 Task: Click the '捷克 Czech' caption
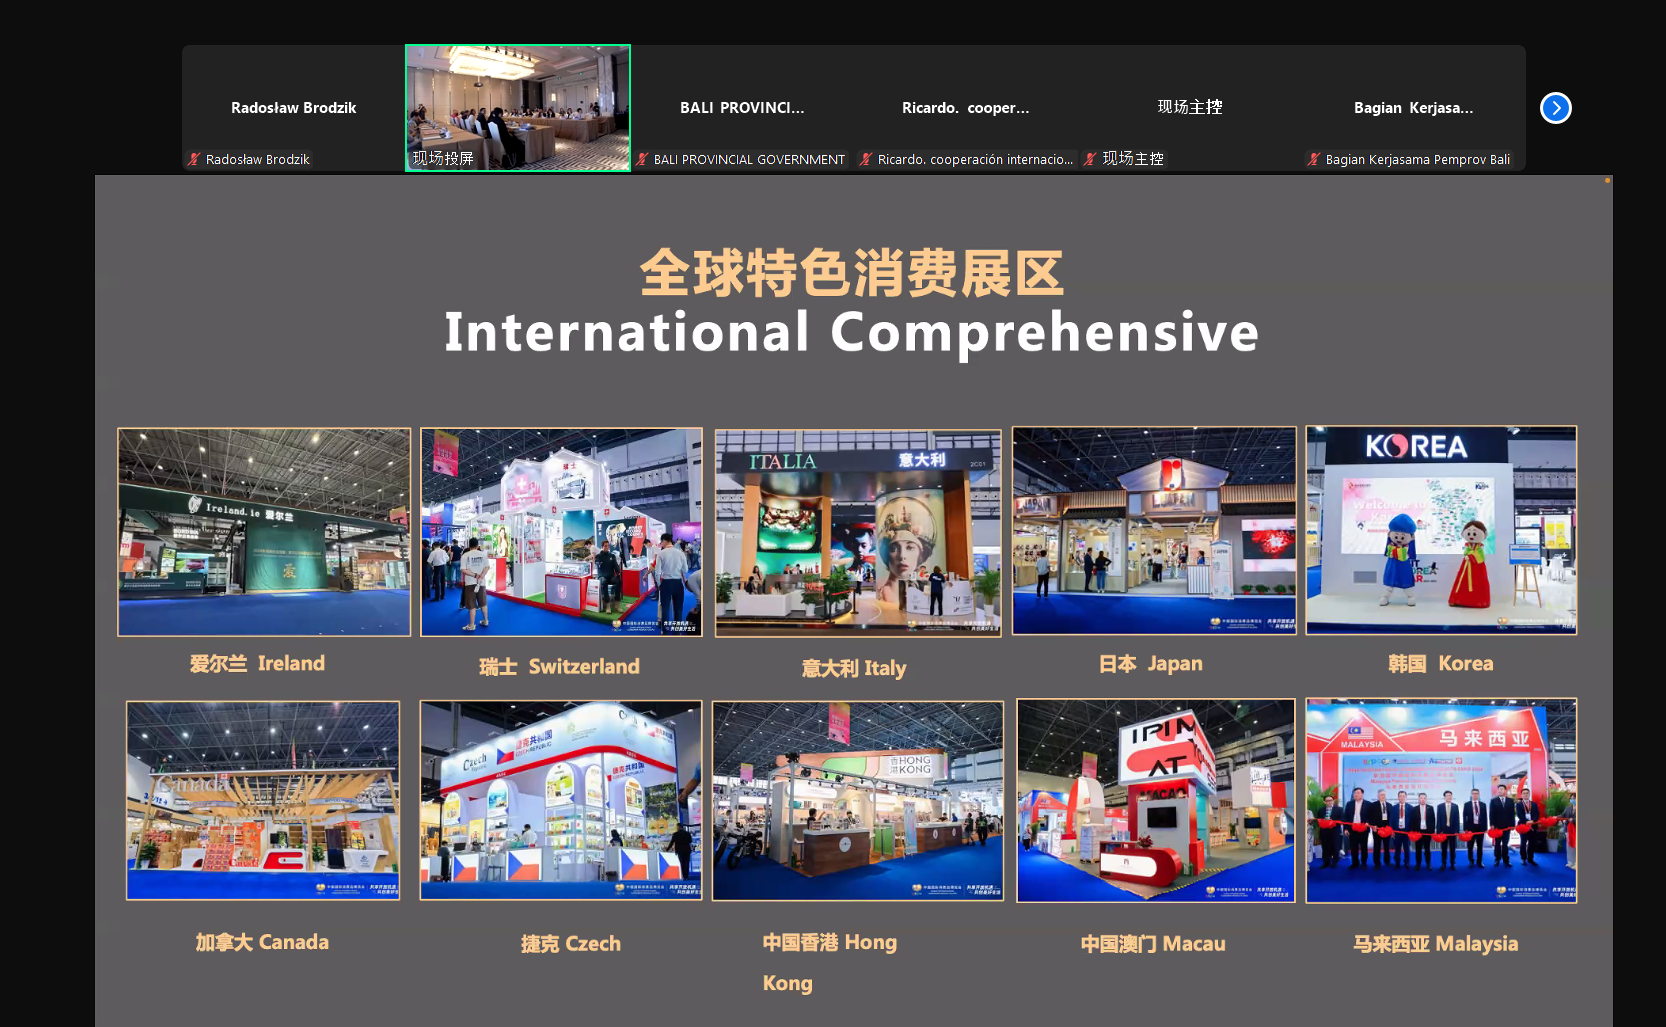[571, 944]
